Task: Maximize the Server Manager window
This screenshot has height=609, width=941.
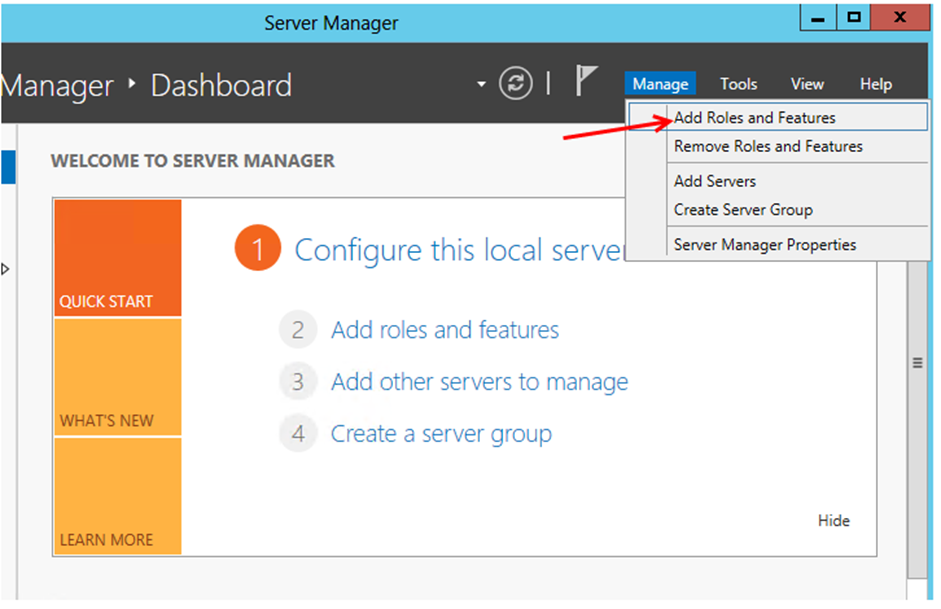Action: tap(853, 17)
